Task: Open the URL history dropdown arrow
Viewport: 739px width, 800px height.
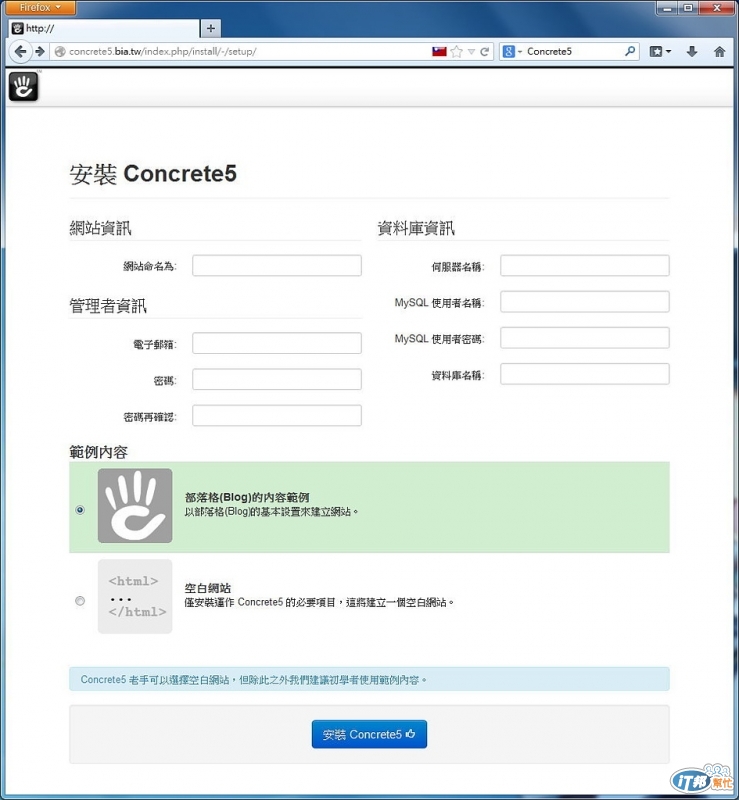Action: point(472,52)
